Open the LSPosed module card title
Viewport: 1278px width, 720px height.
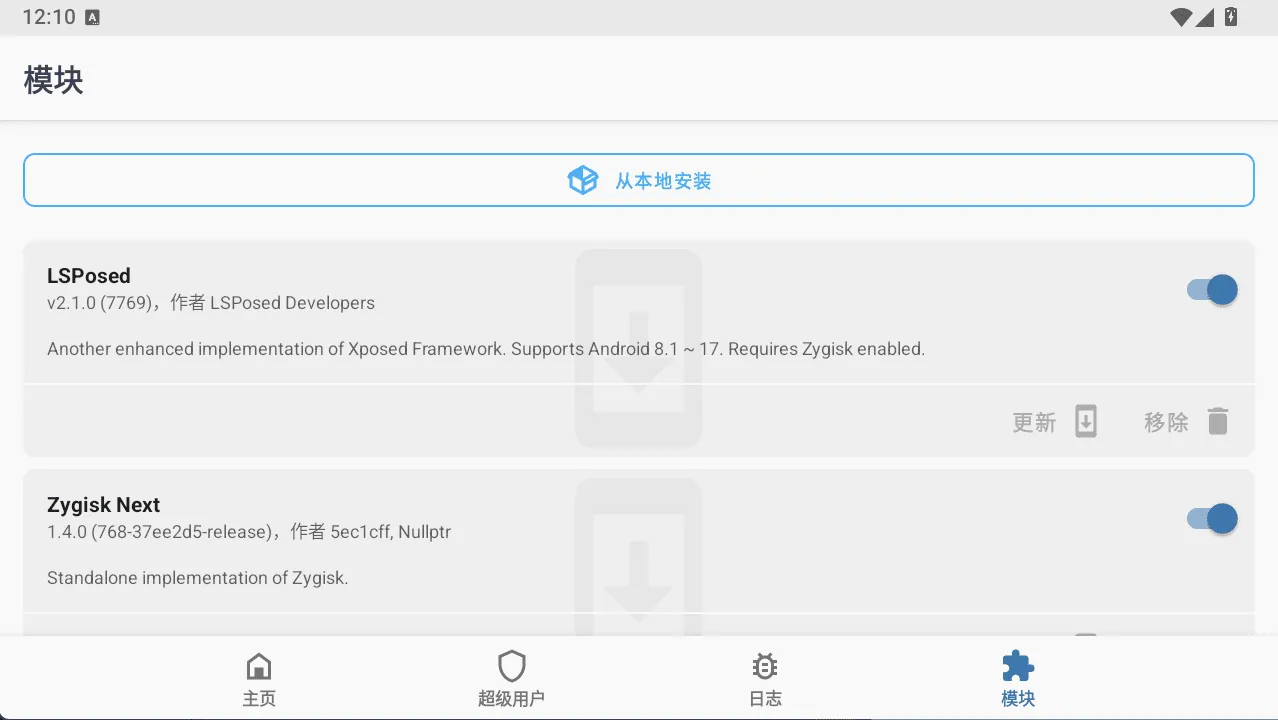pyautogui.click(x=89, y=276)
